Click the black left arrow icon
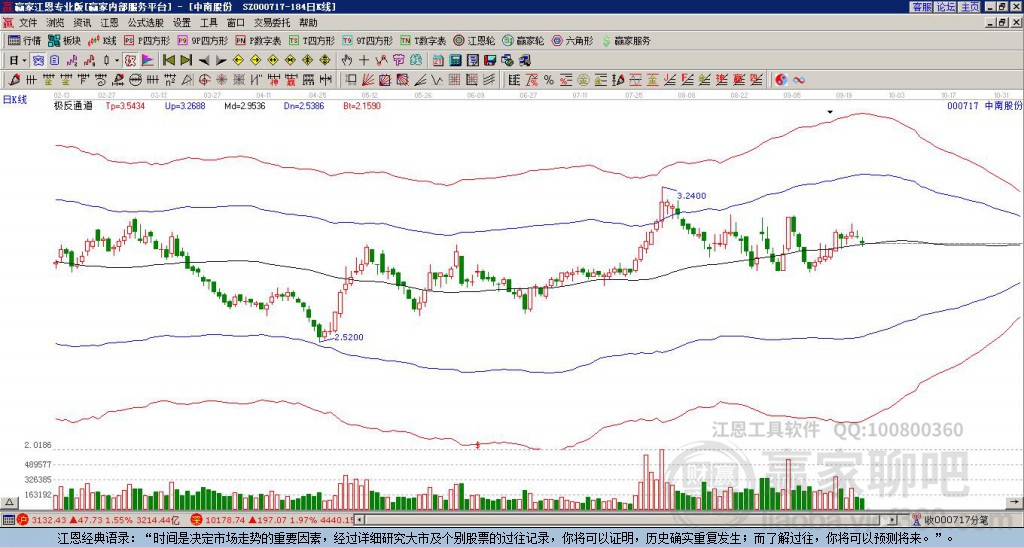Viewport: 1024px width, 548px height. (x=203, y=61)
